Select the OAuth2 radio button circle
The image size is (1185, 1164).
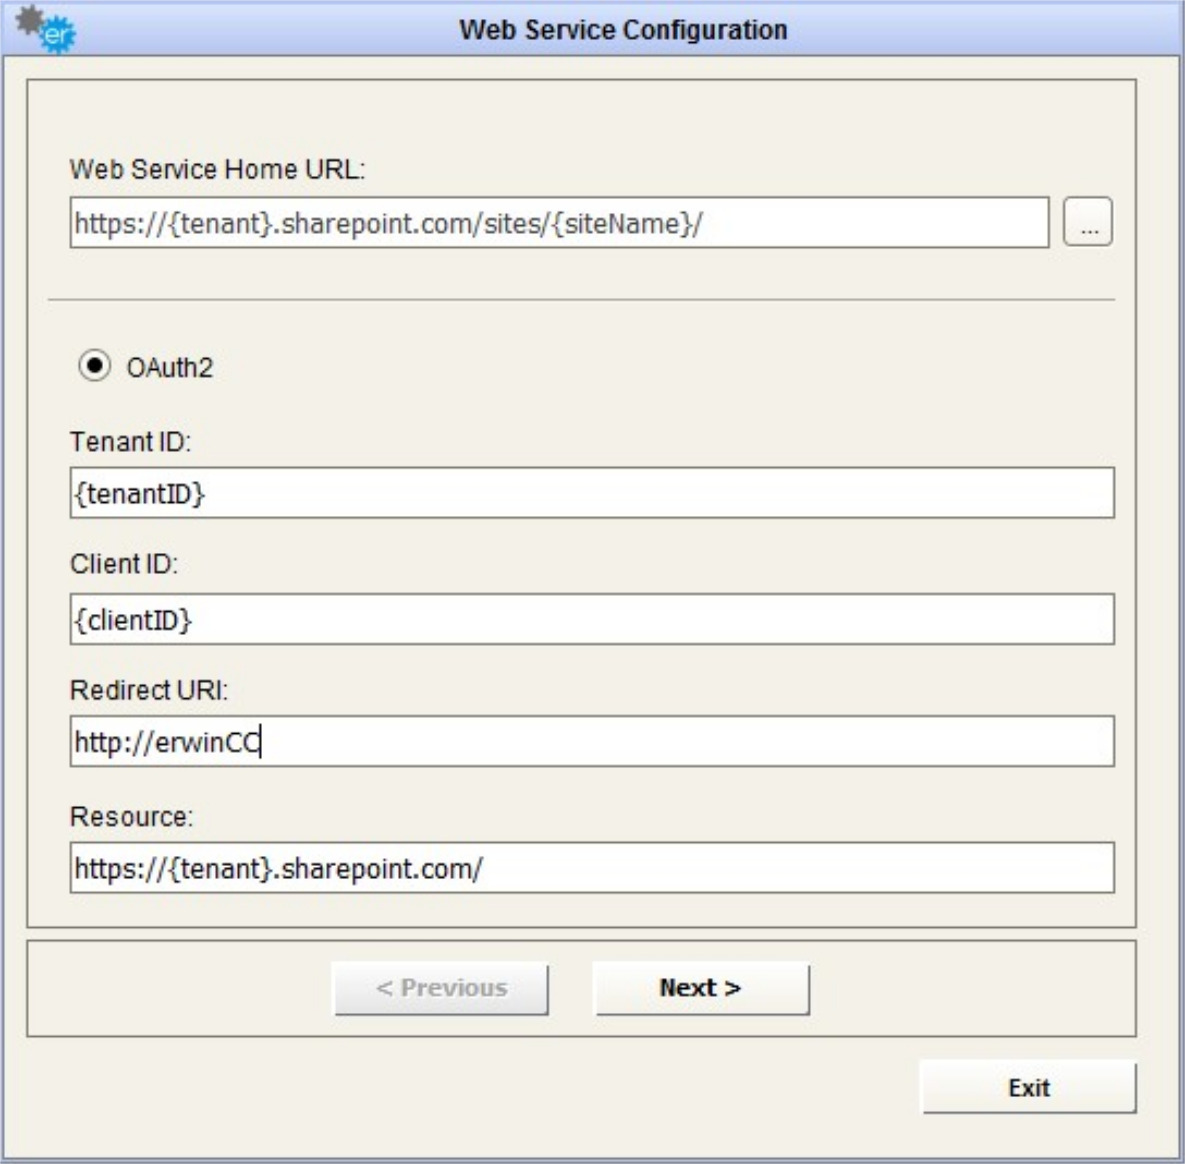pos(95,367)
